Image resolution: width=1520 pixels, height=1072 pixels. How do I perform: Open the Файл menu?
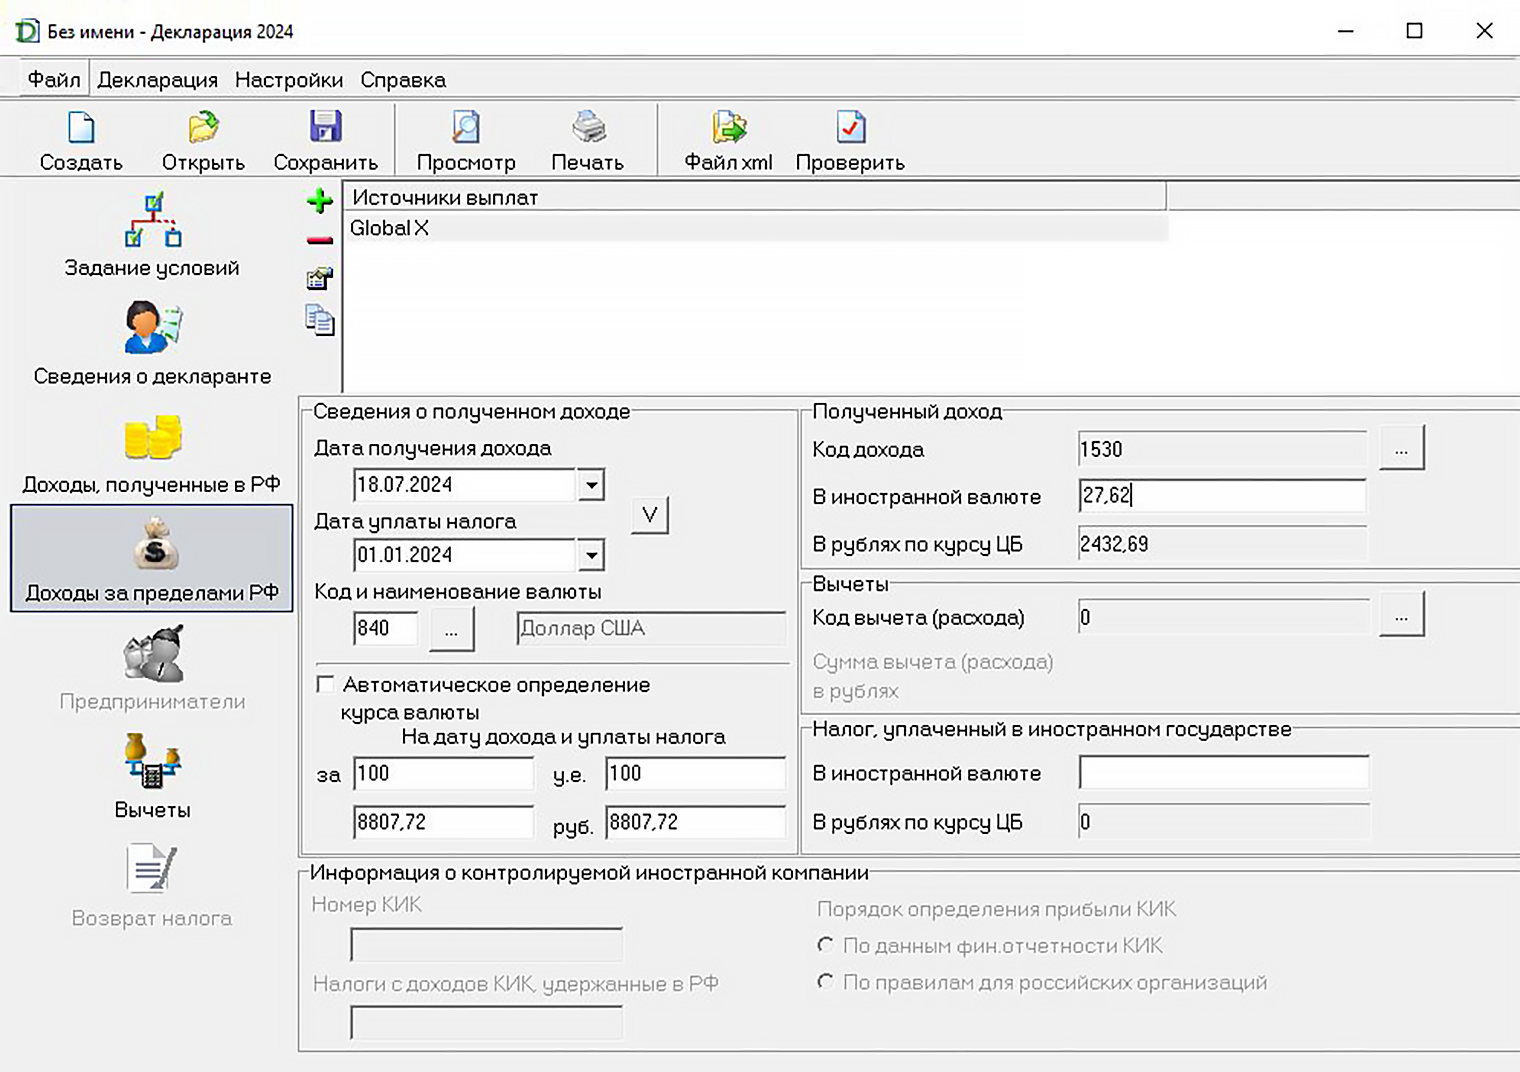pyautogui.click(x=54, y=80)
